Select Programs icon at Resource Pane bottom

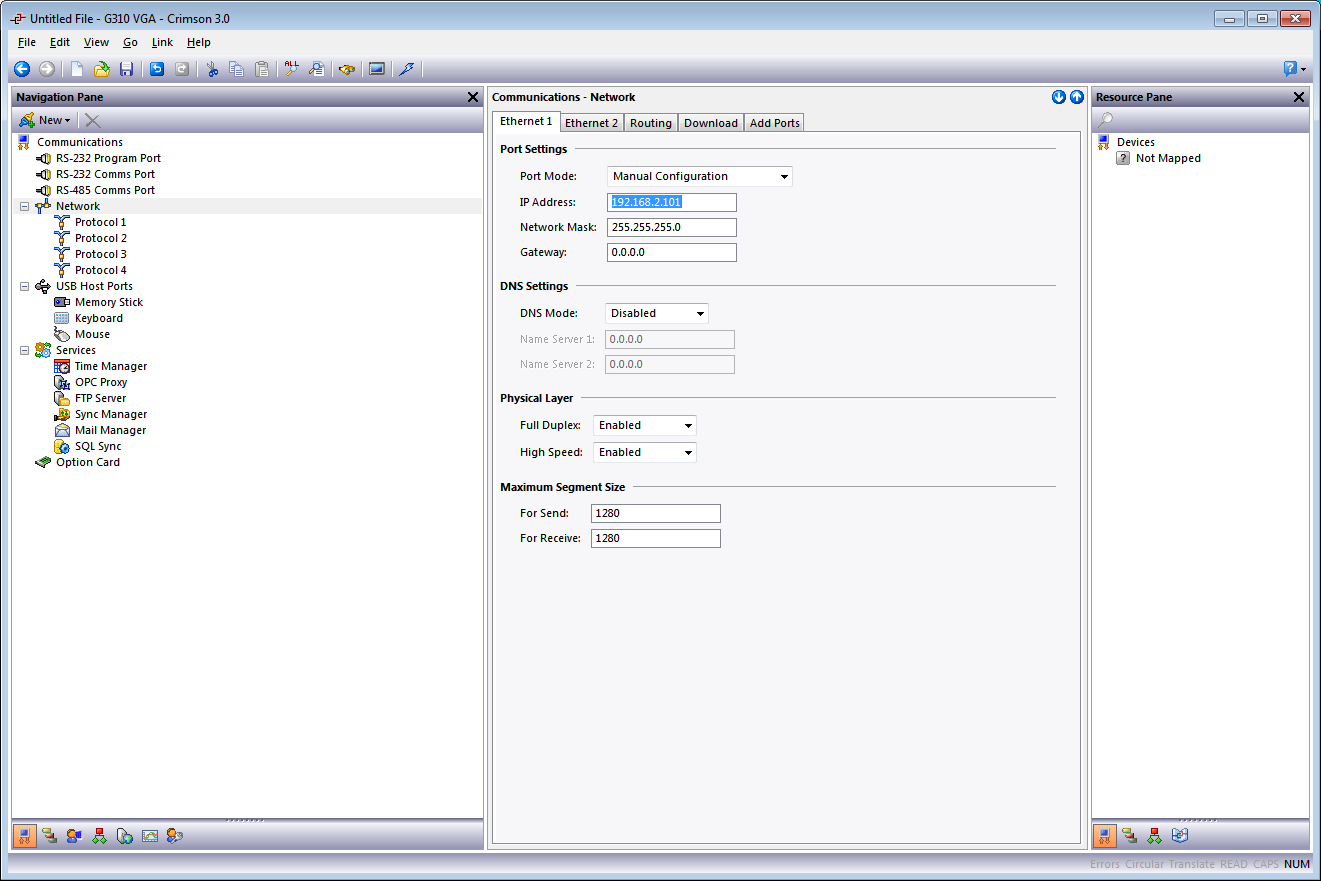click(x=1154, y=836)
